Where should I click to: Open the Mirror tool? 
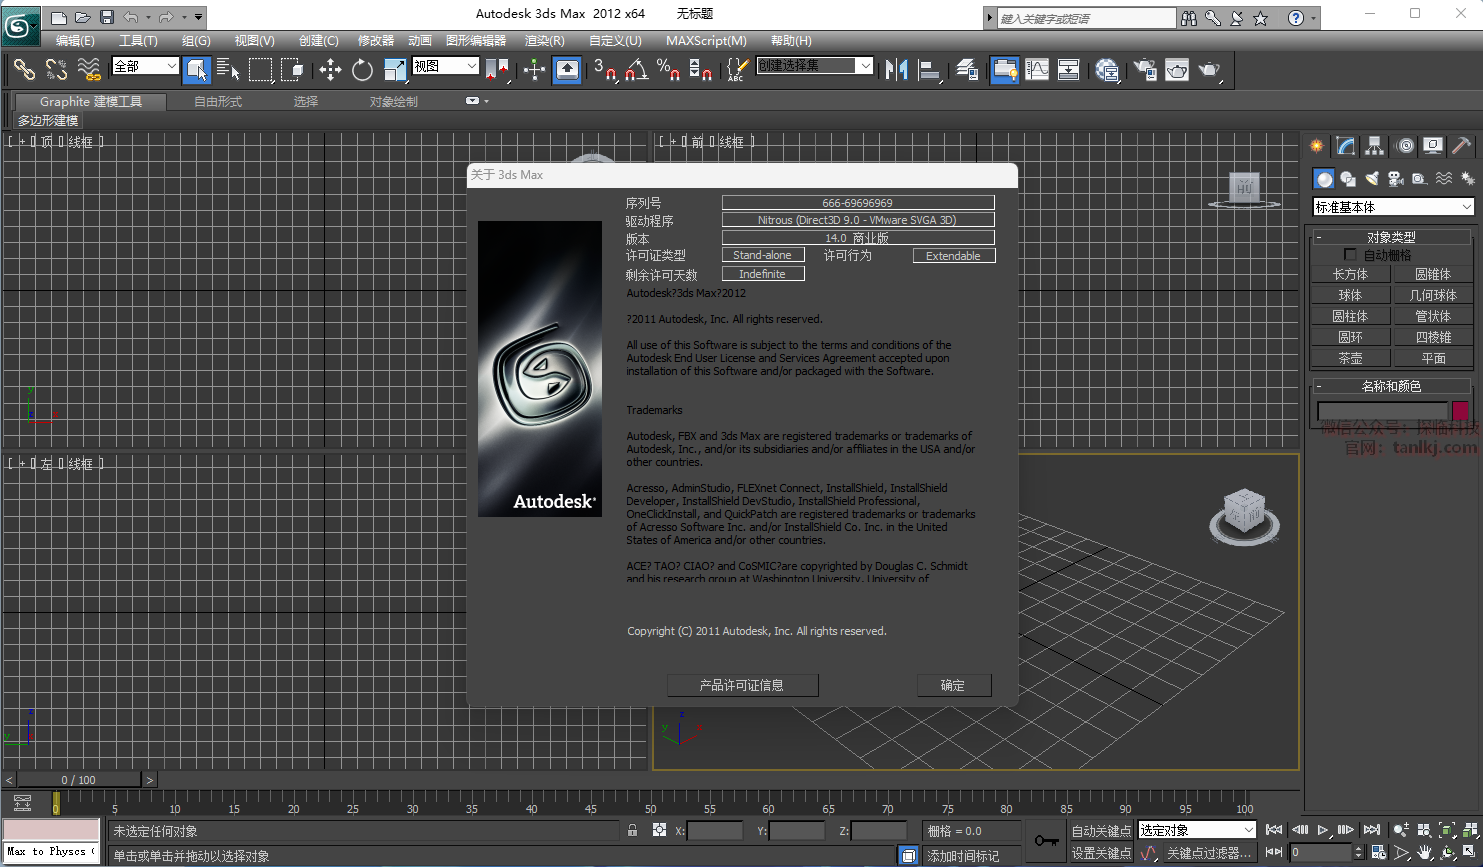pos(896,69)
